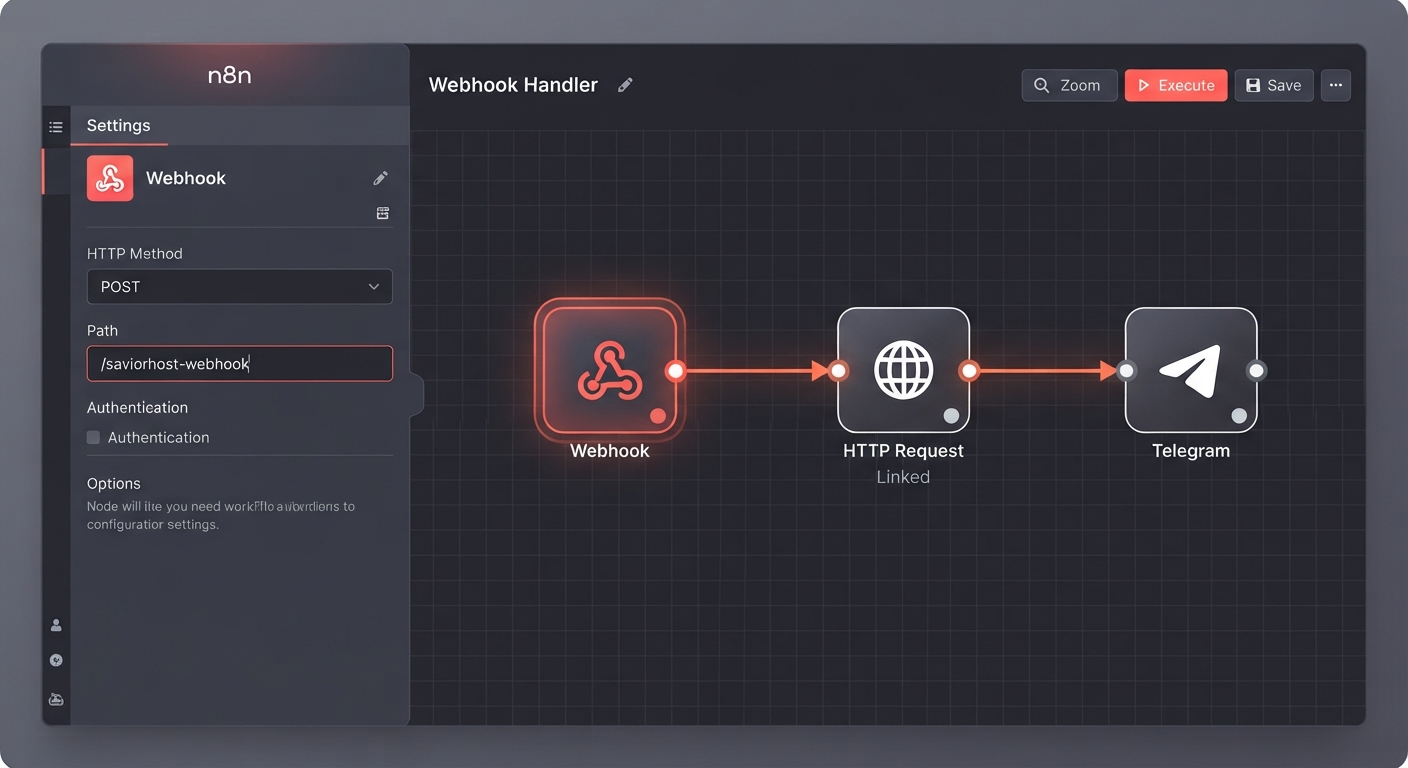Click the Path label

[102, 330]
